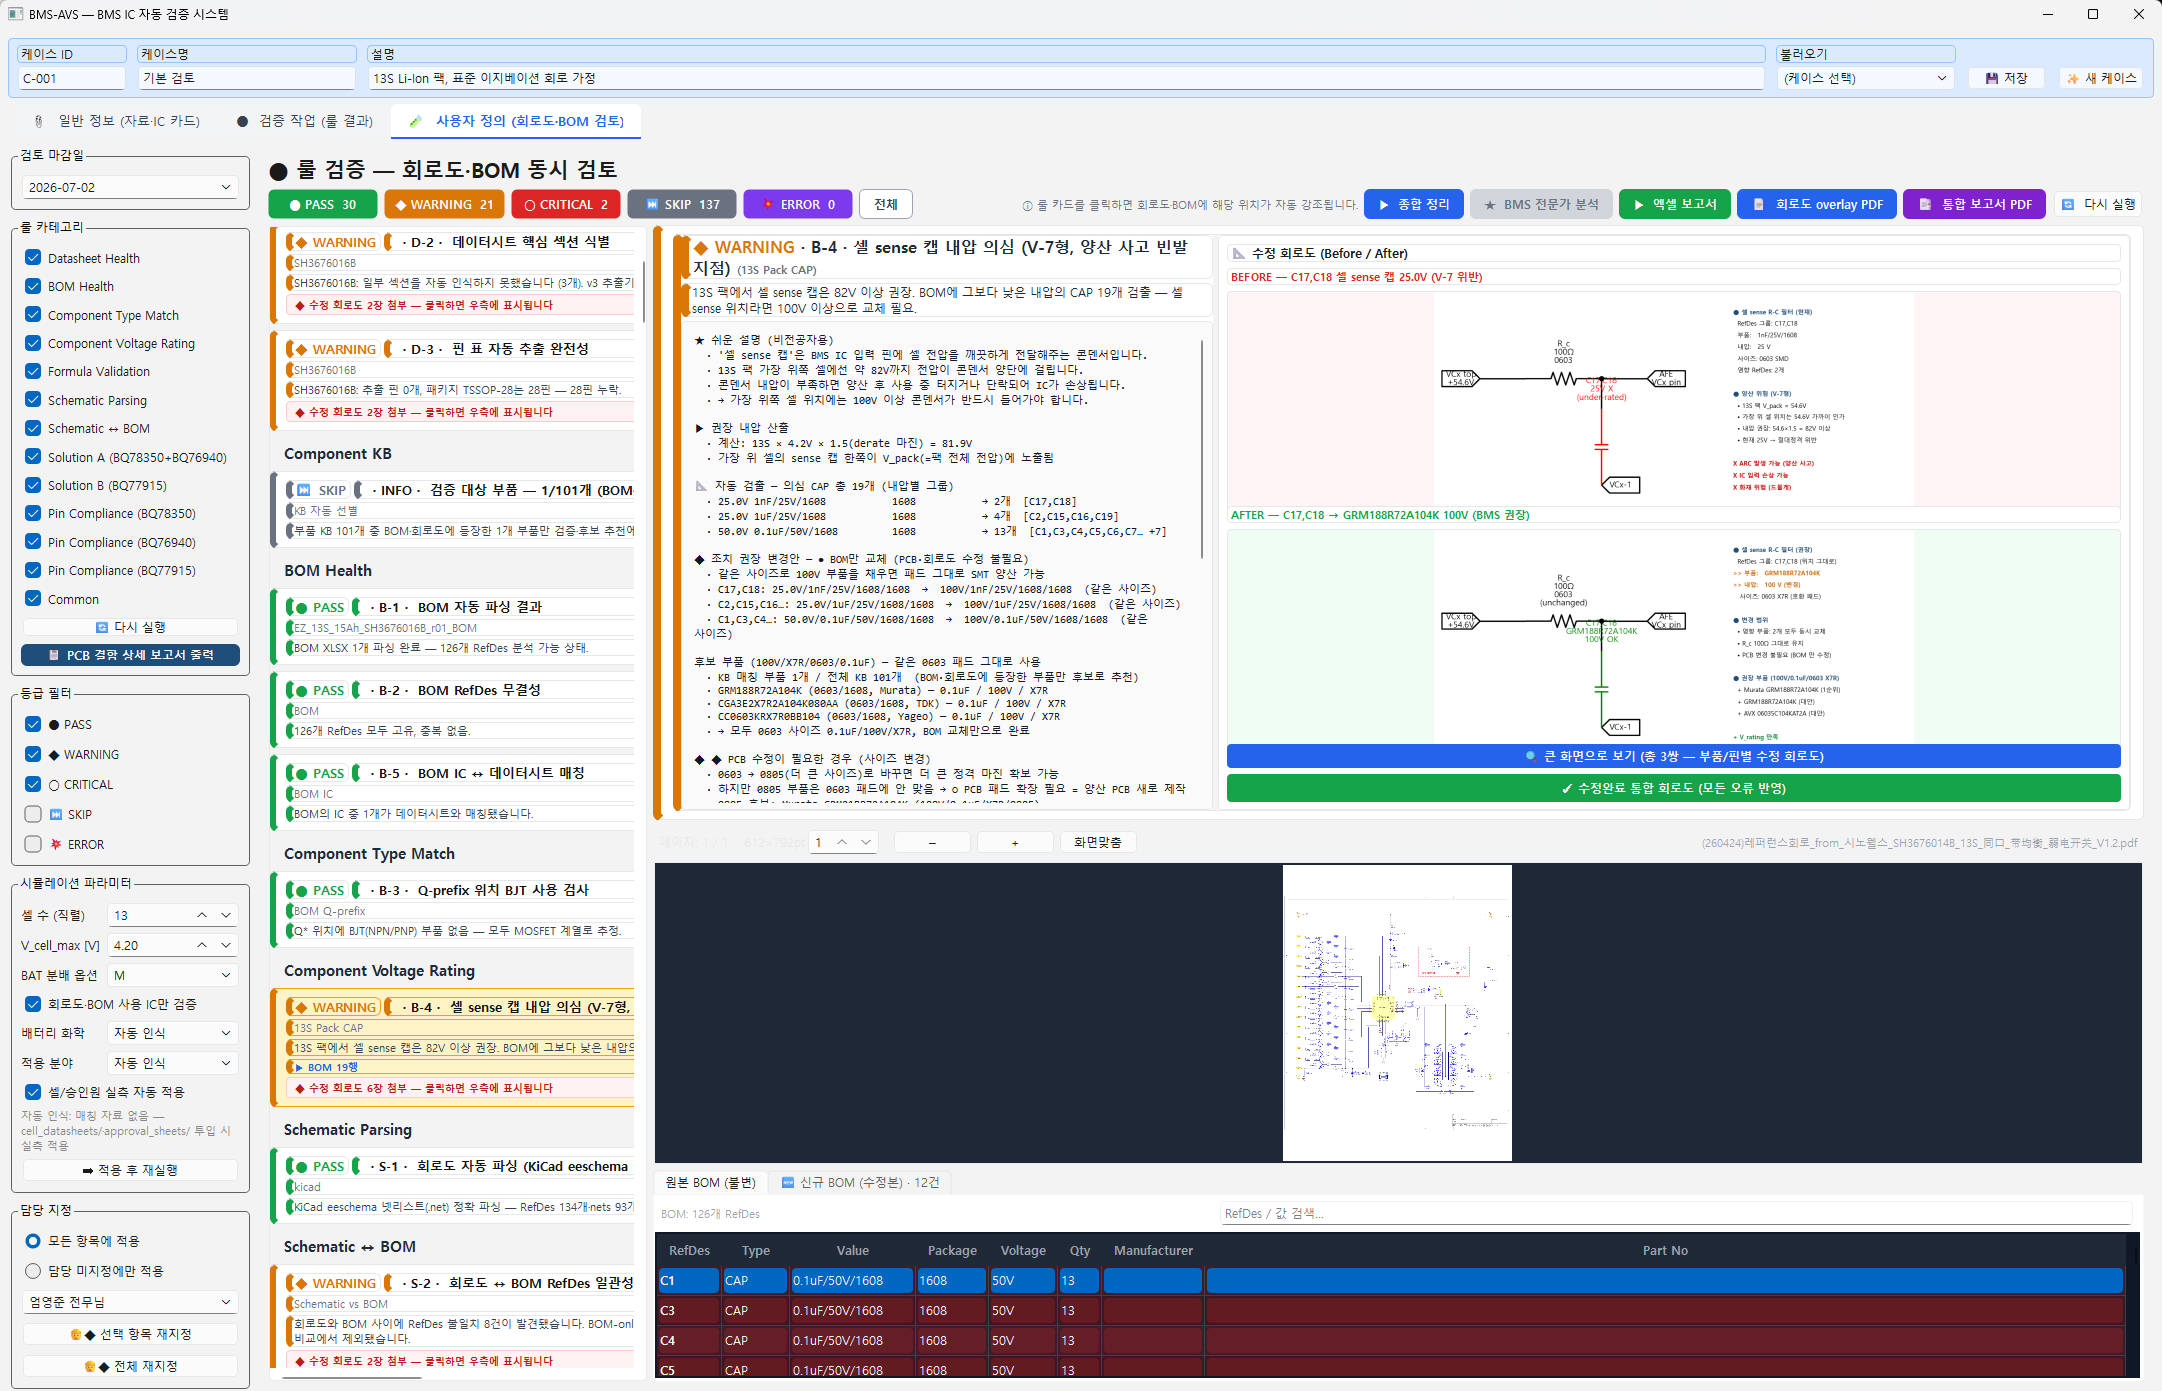This screenshot has width=2162, height=1391.
Task: Click the clip icon on 일반 정보 tab
Action: pyautogui.click(x=38, y=121)
